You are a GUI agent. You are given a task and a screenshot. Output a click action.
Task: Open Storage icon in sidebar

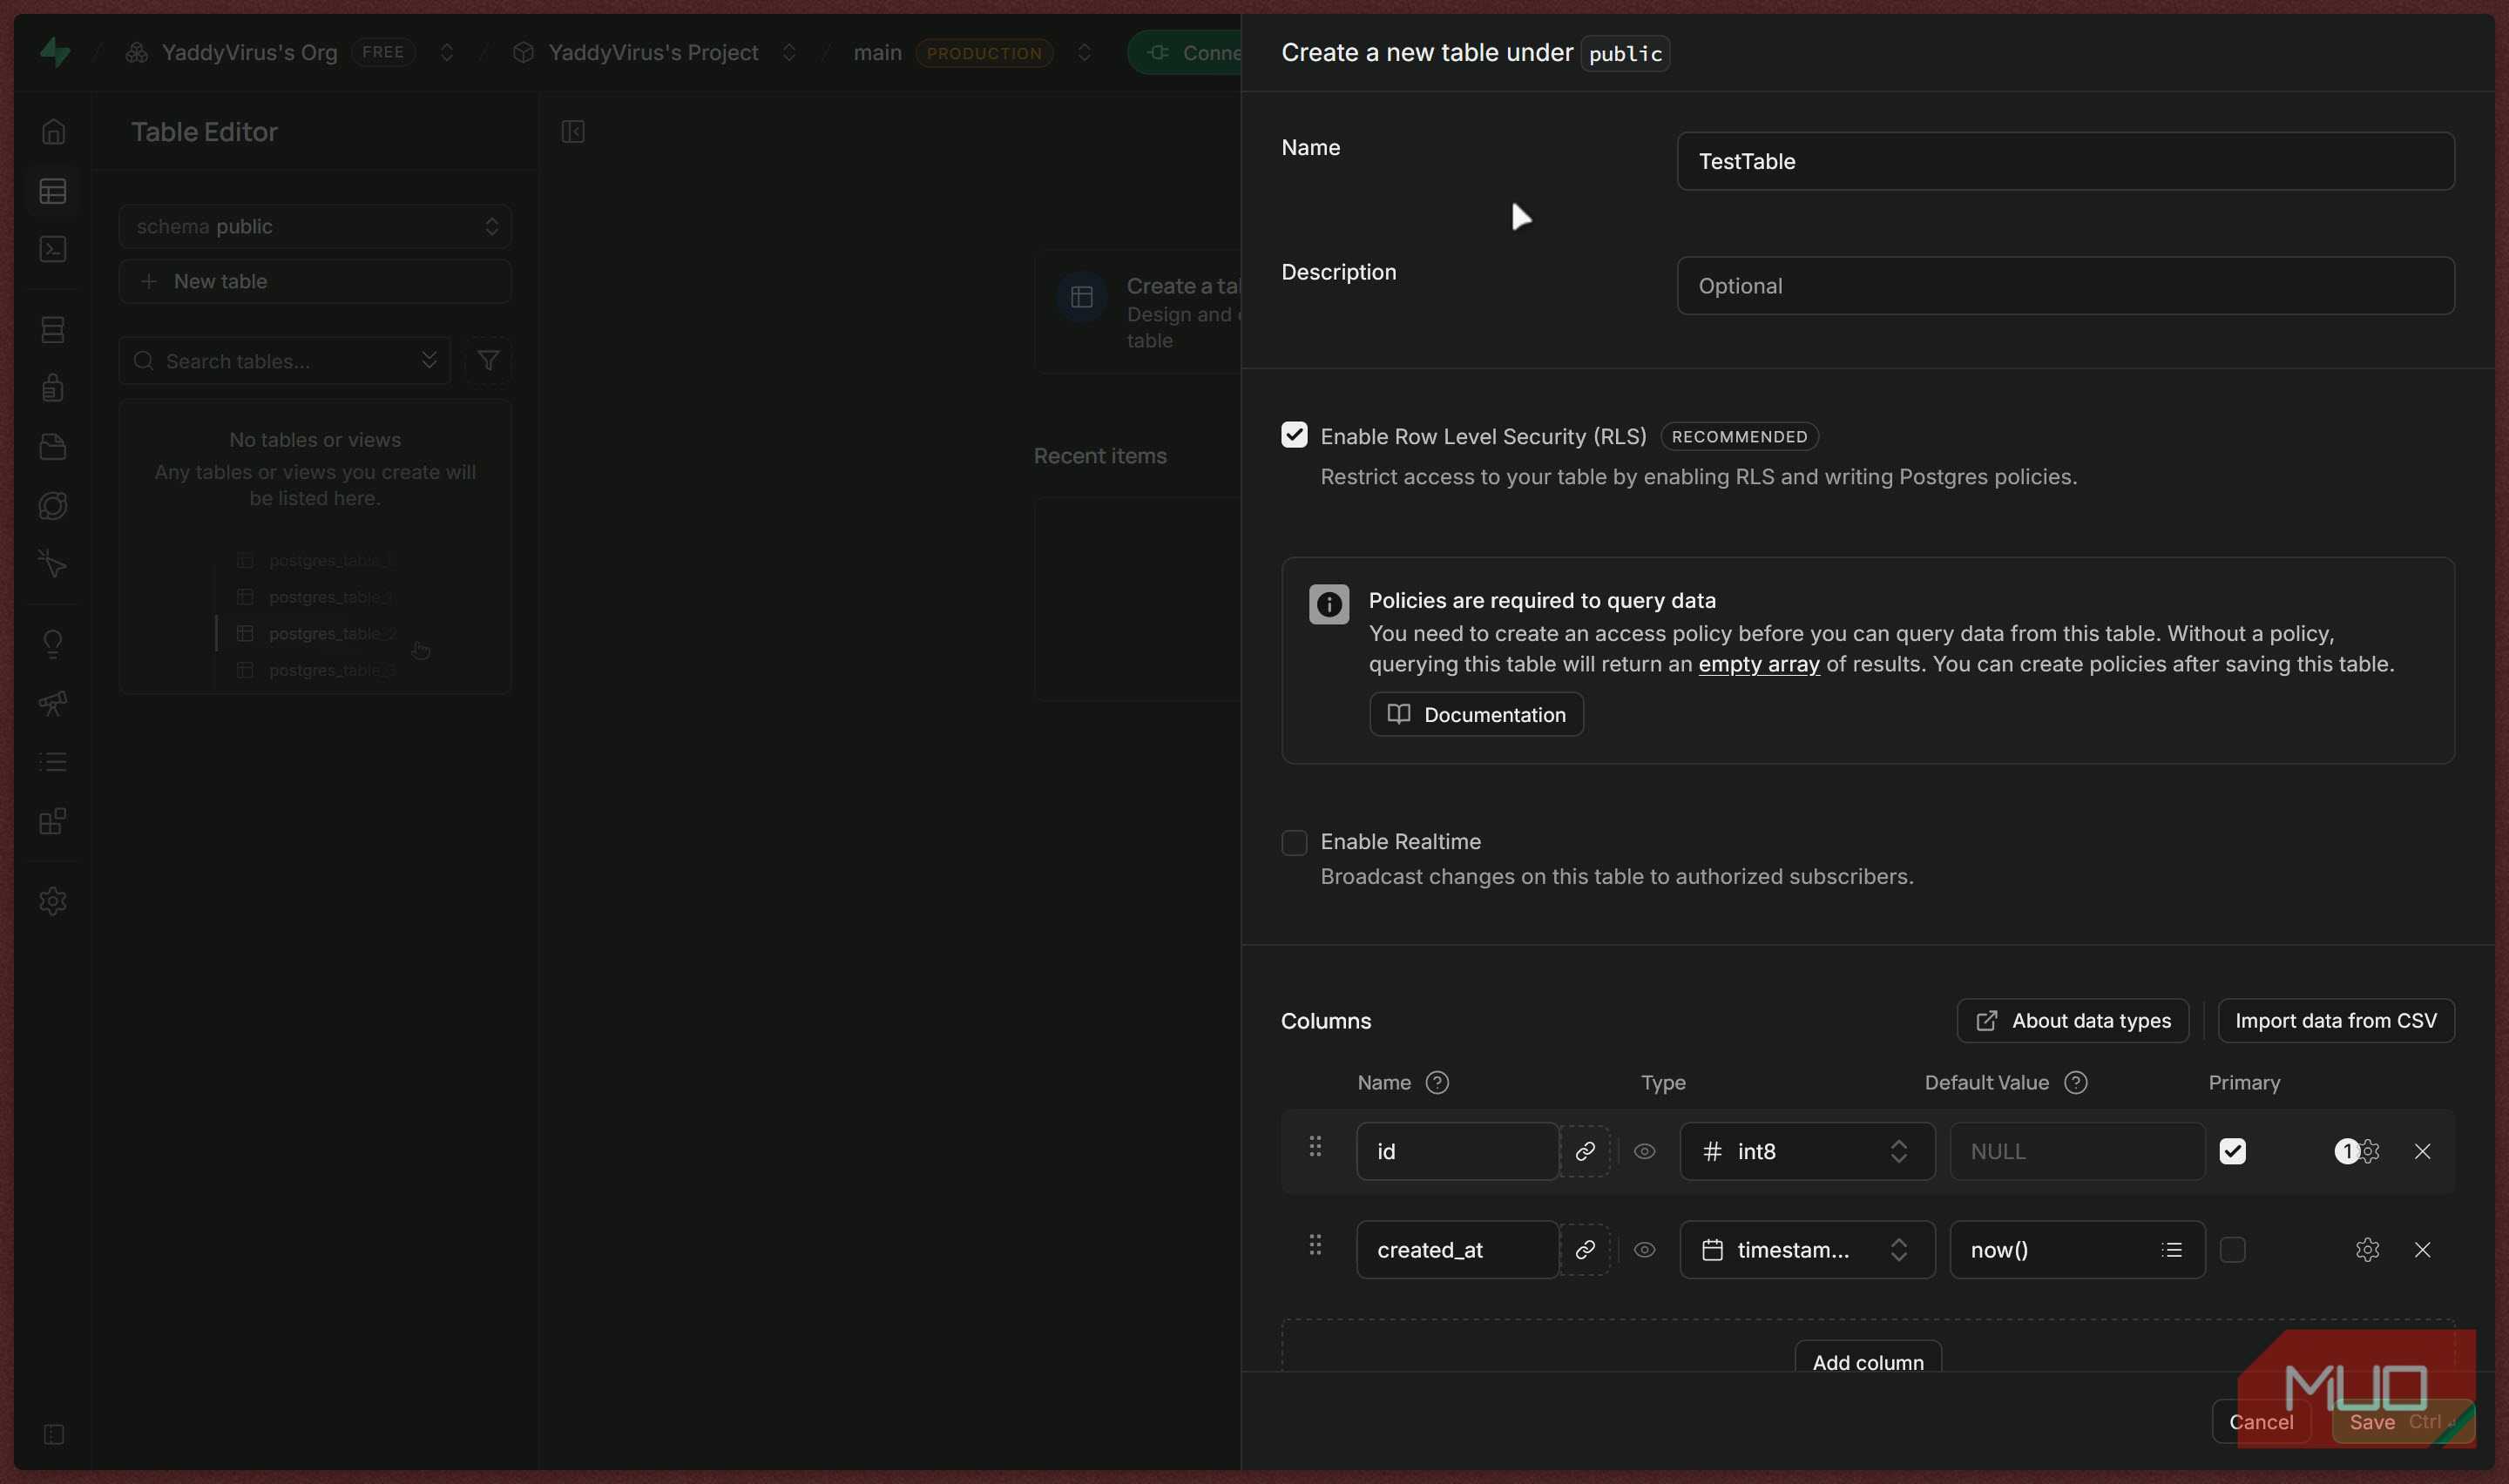click(x=53, y=446)
